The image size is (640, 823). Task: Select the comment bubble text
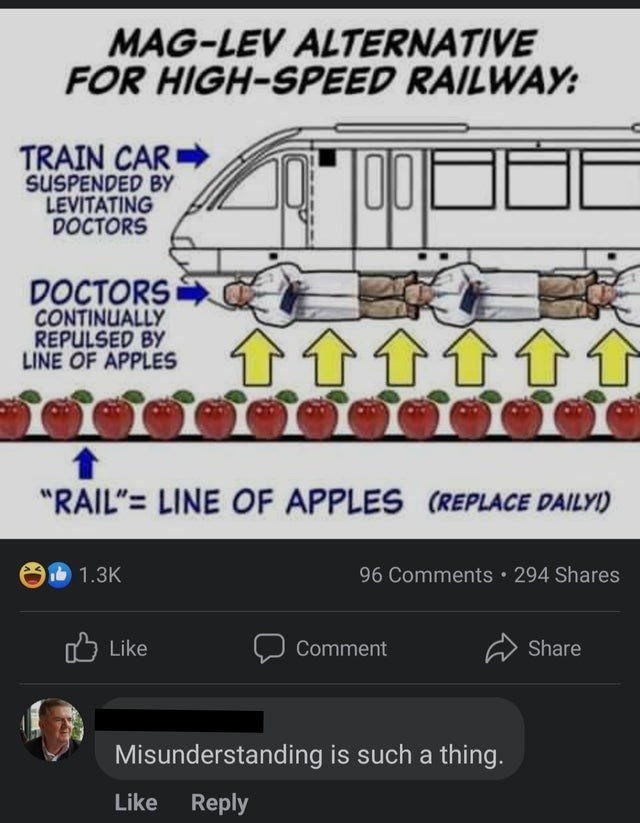click(309, 755)
